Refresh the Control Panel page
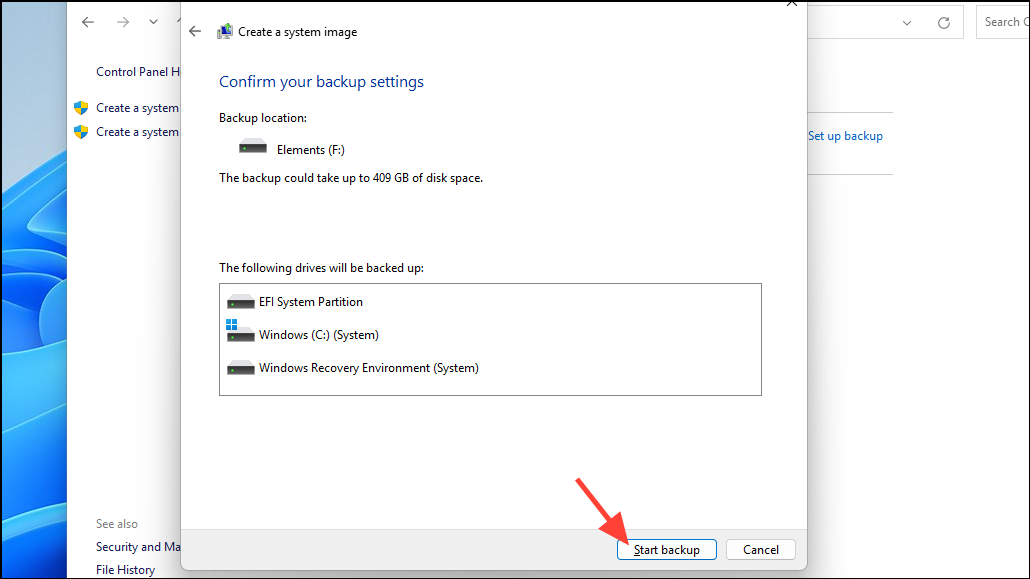 tap(943, 21)
